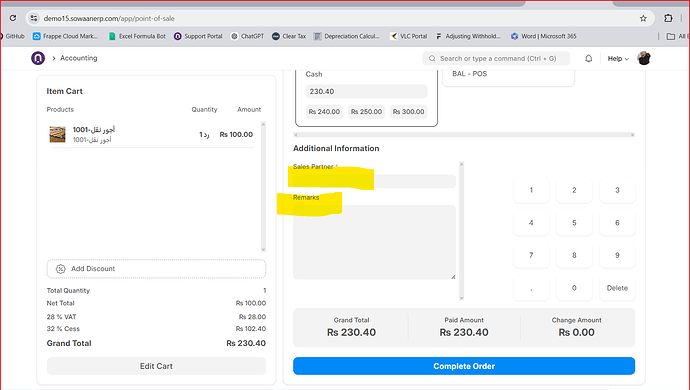Tap the numpad Delete key

click(x=617, y=288)
